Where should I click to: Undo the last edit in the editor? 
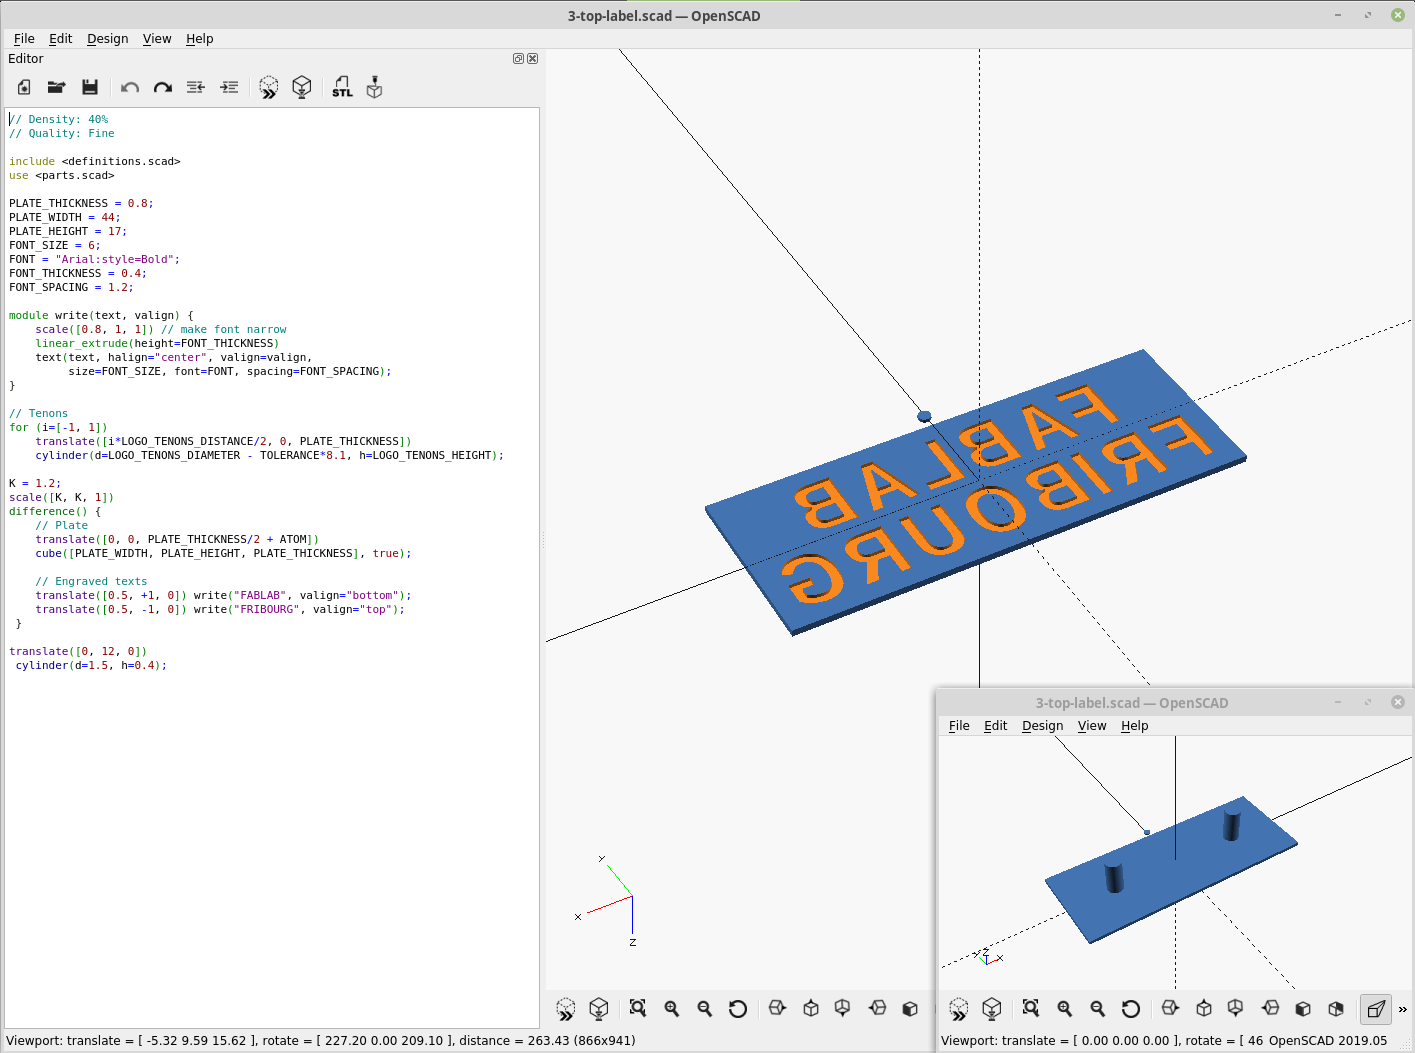point(129,87)
